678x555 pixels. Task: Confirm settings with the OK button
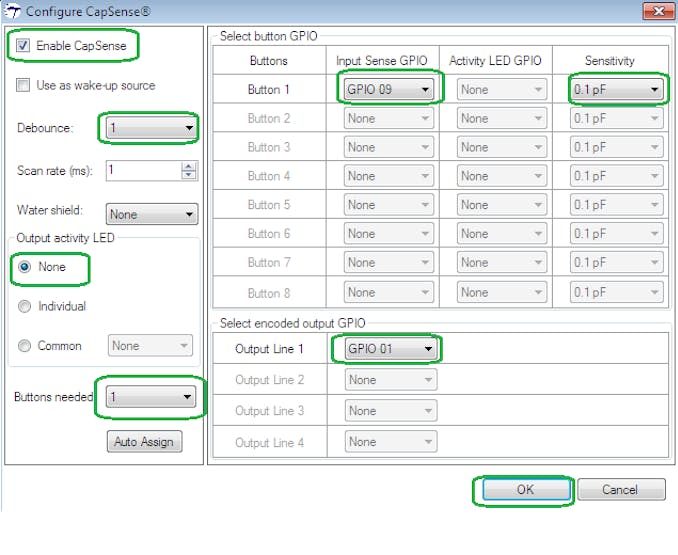526,489
